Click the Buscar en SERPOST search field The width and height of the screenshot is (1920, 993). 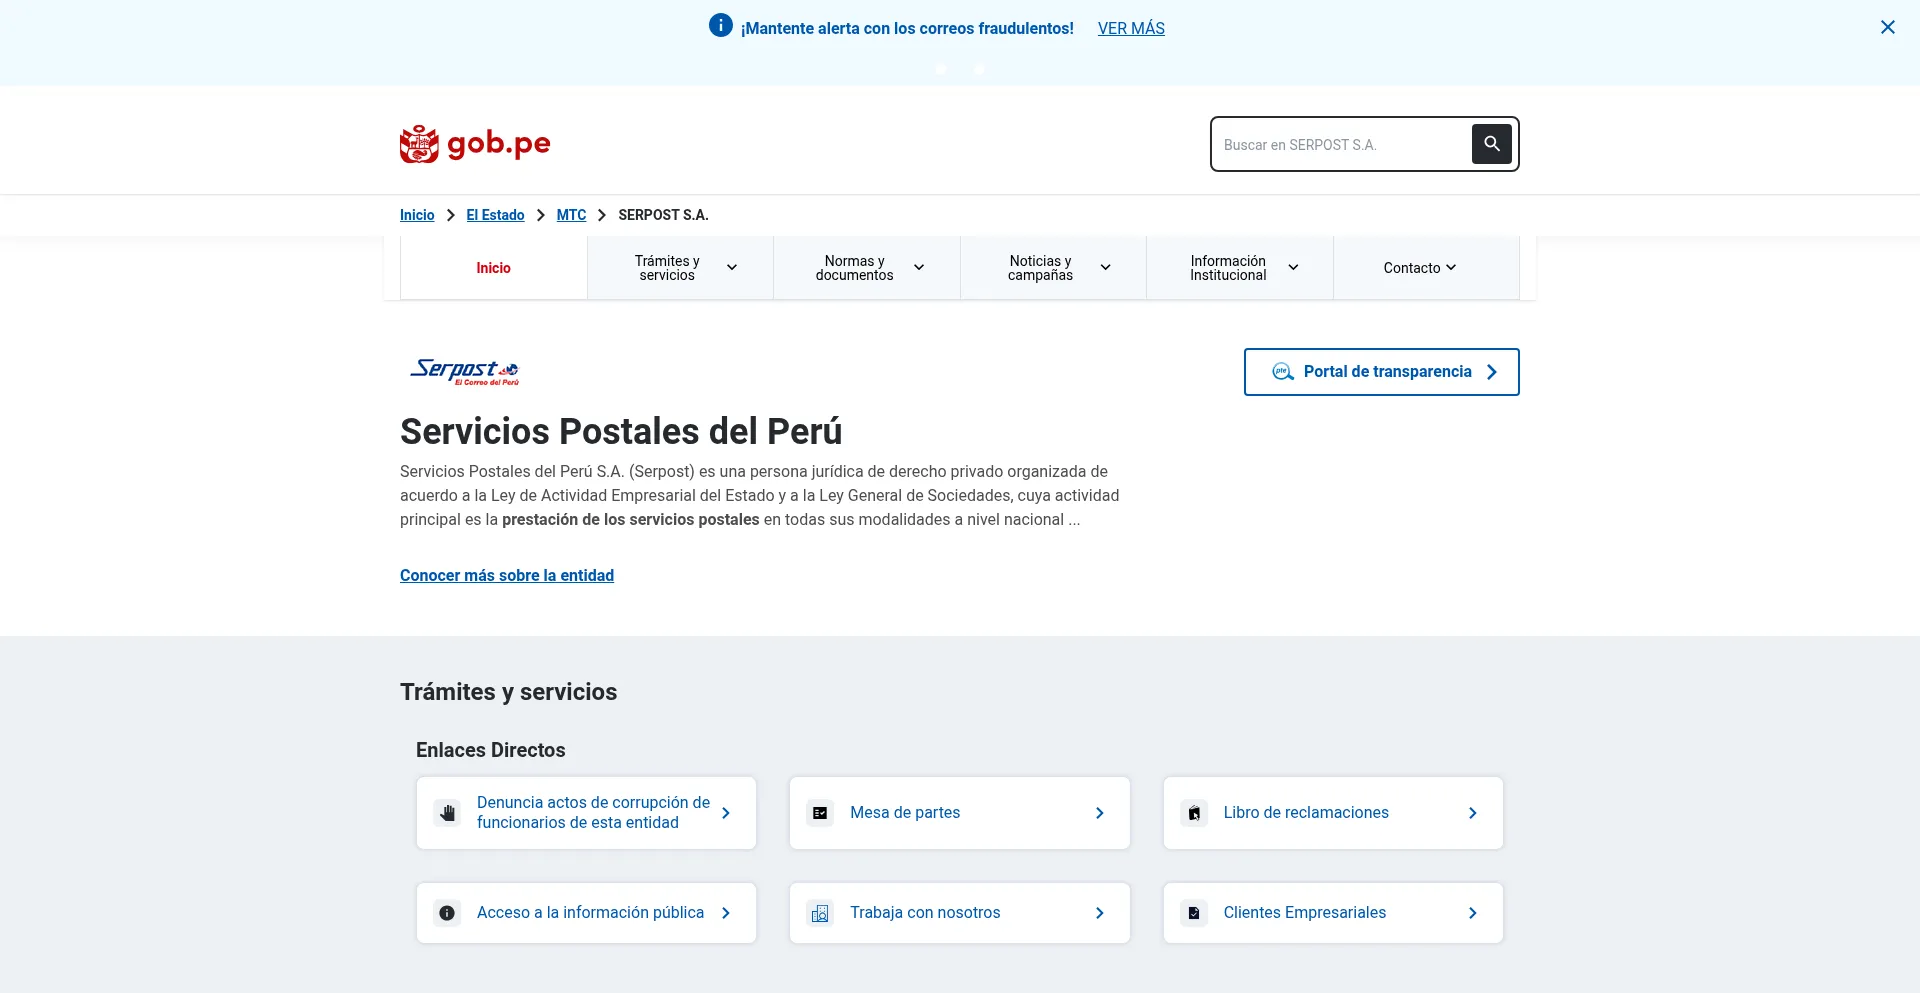tap(1340, 144)
